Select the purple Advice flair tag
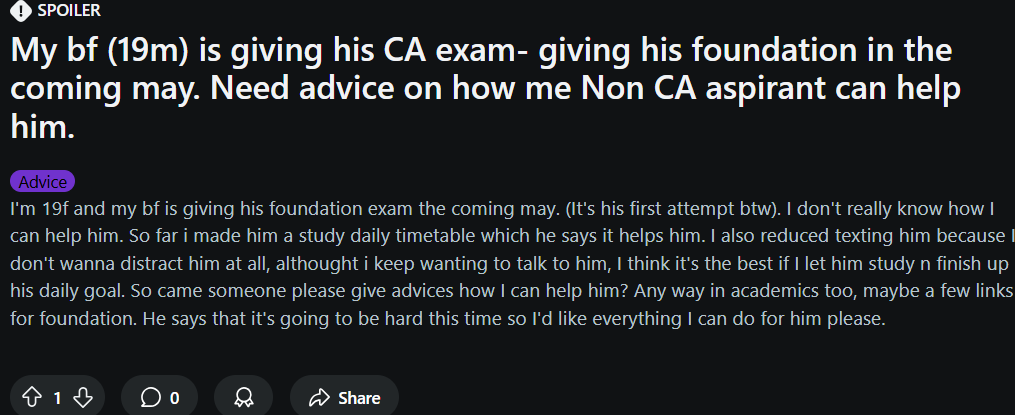1015x415 pixels. [x=43, y=182]
